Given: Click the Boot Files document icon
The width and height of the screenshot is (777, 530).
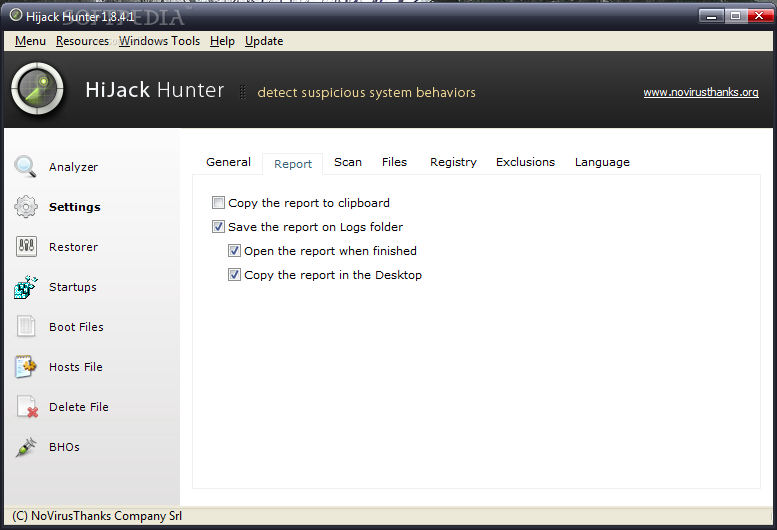Looking at the screenshot, I should [x=26, y=326].
